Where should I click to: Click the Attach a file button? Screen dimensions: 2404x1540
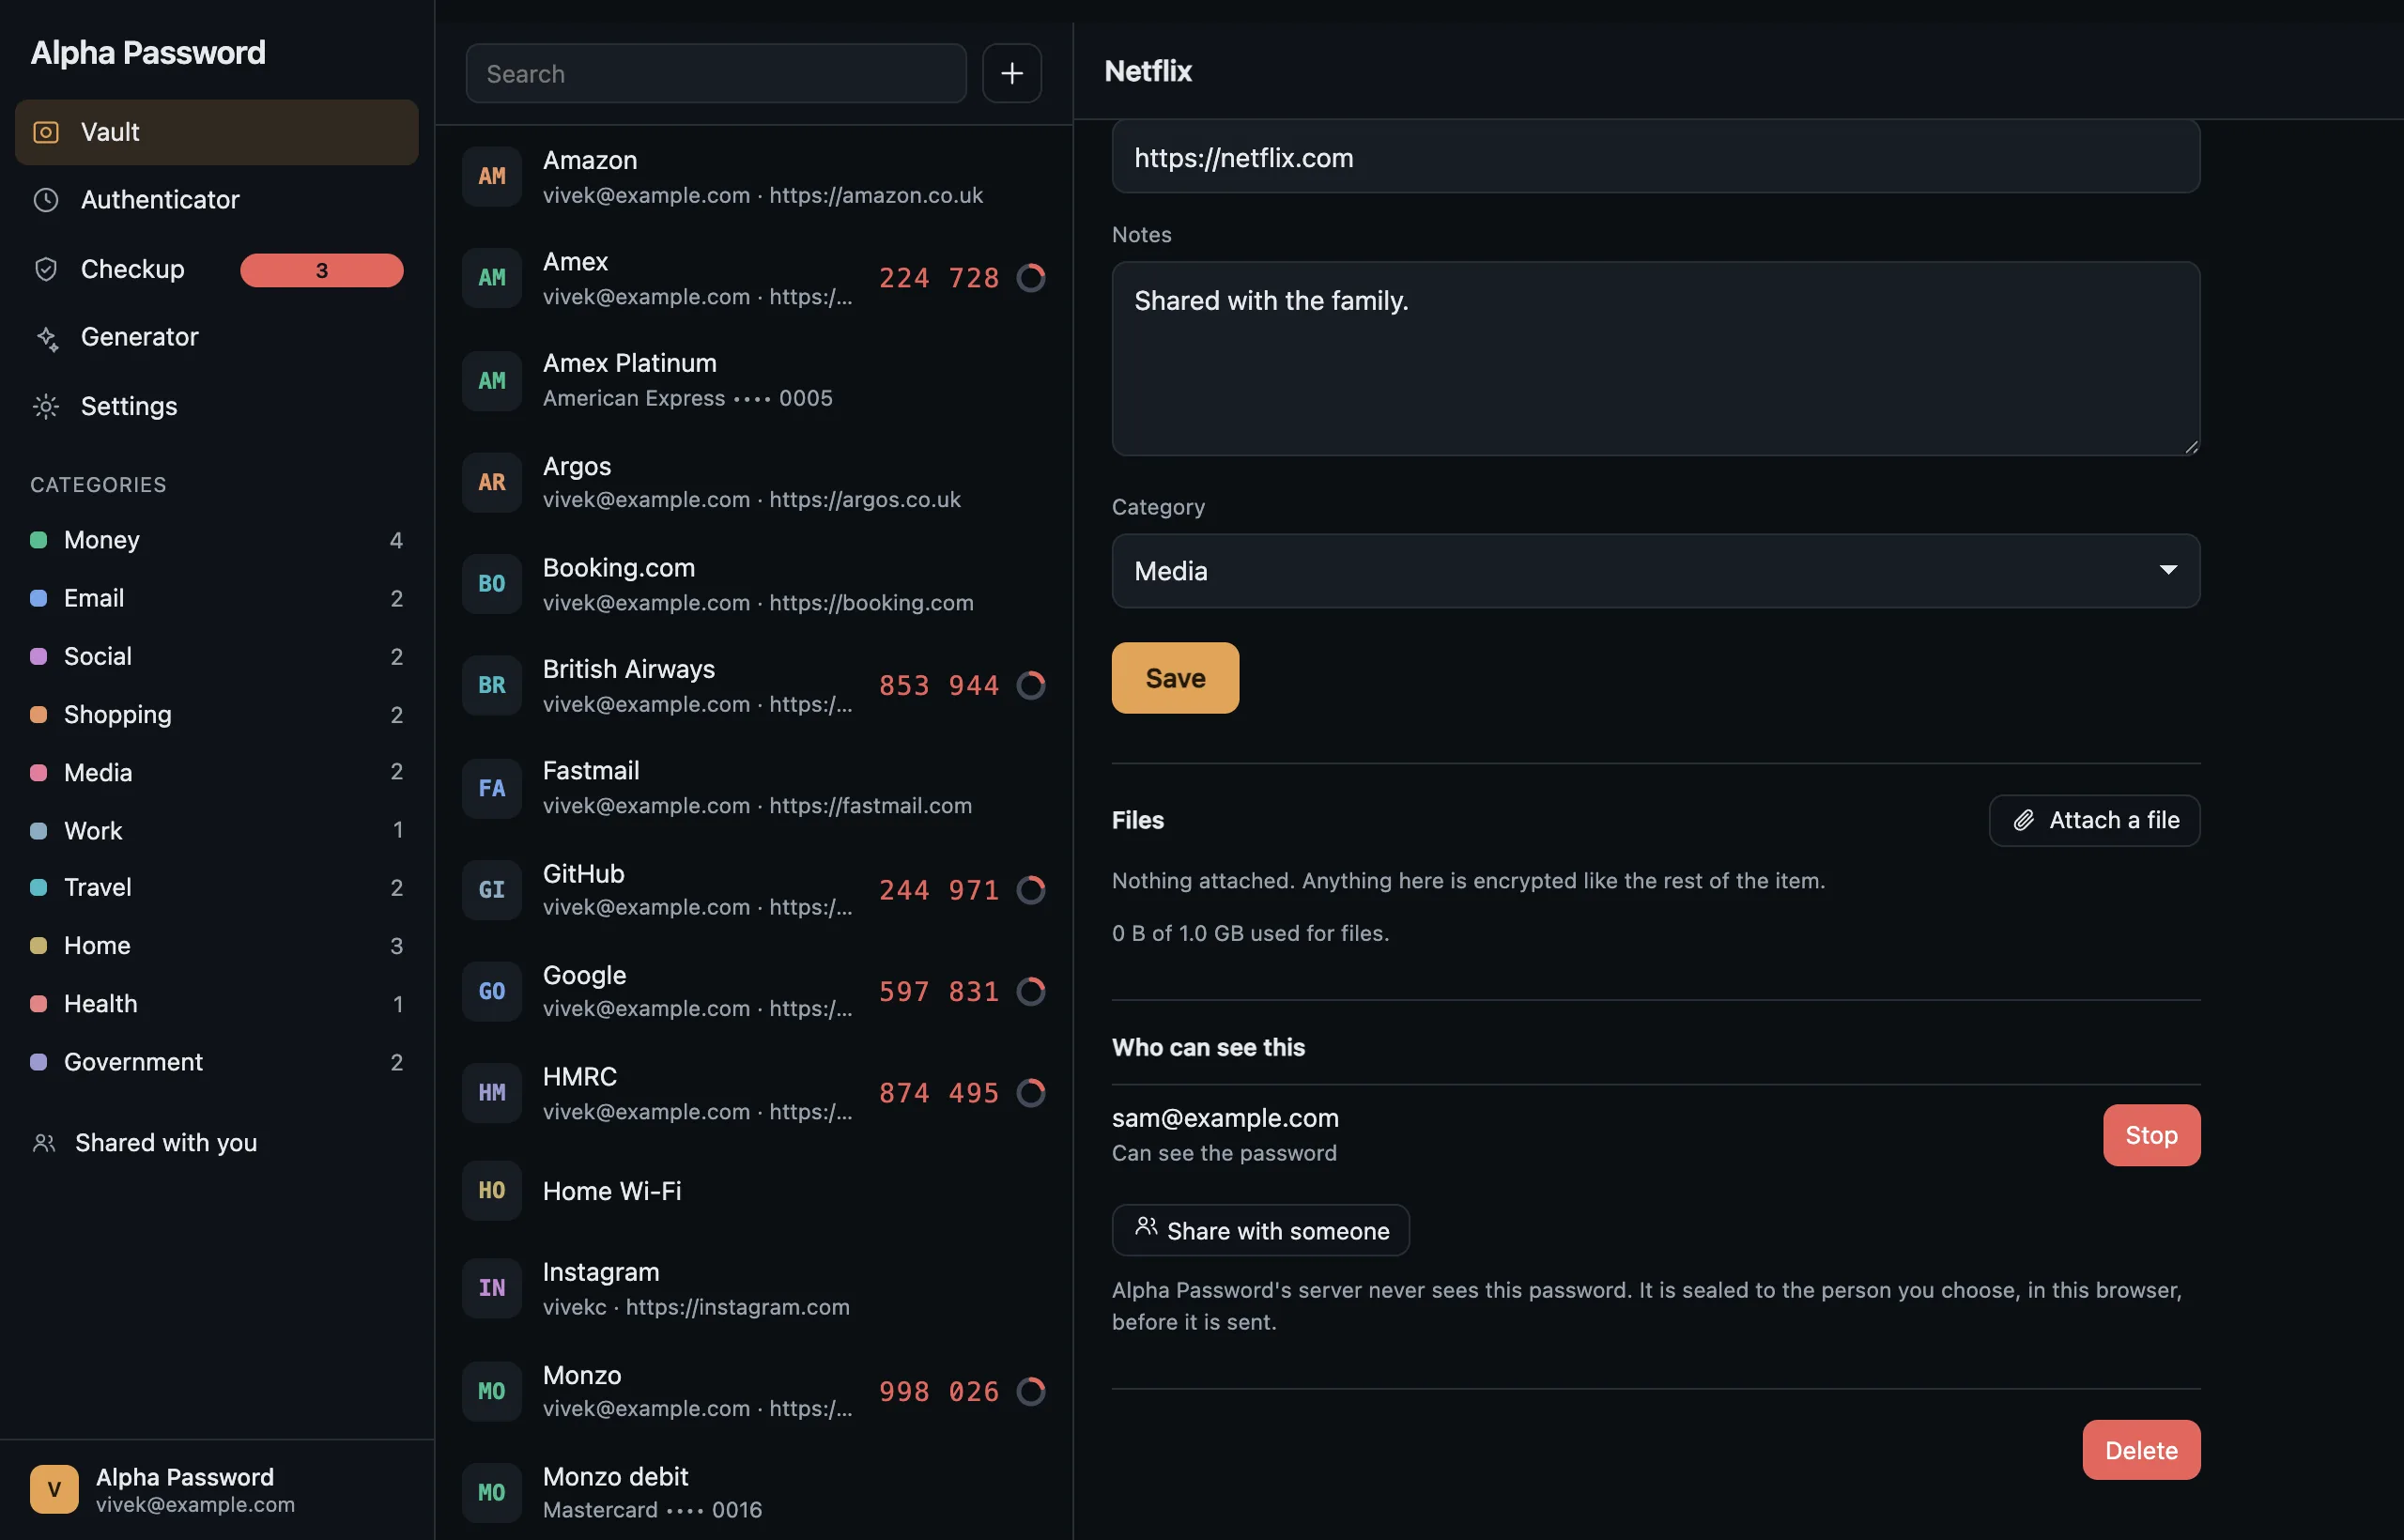[2095, 821]
